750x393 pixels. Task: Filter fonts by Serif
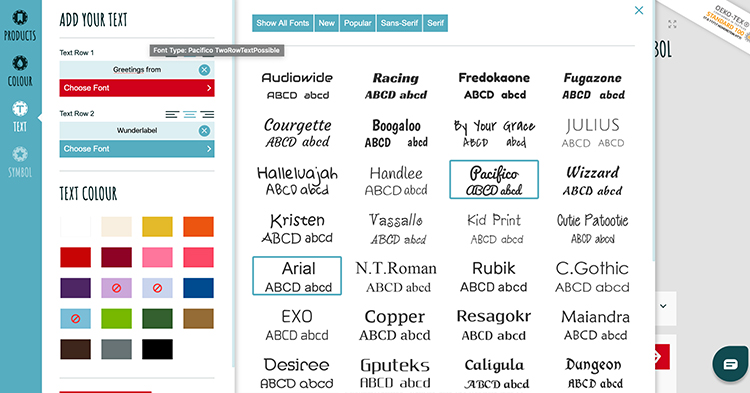pos(436,23)
